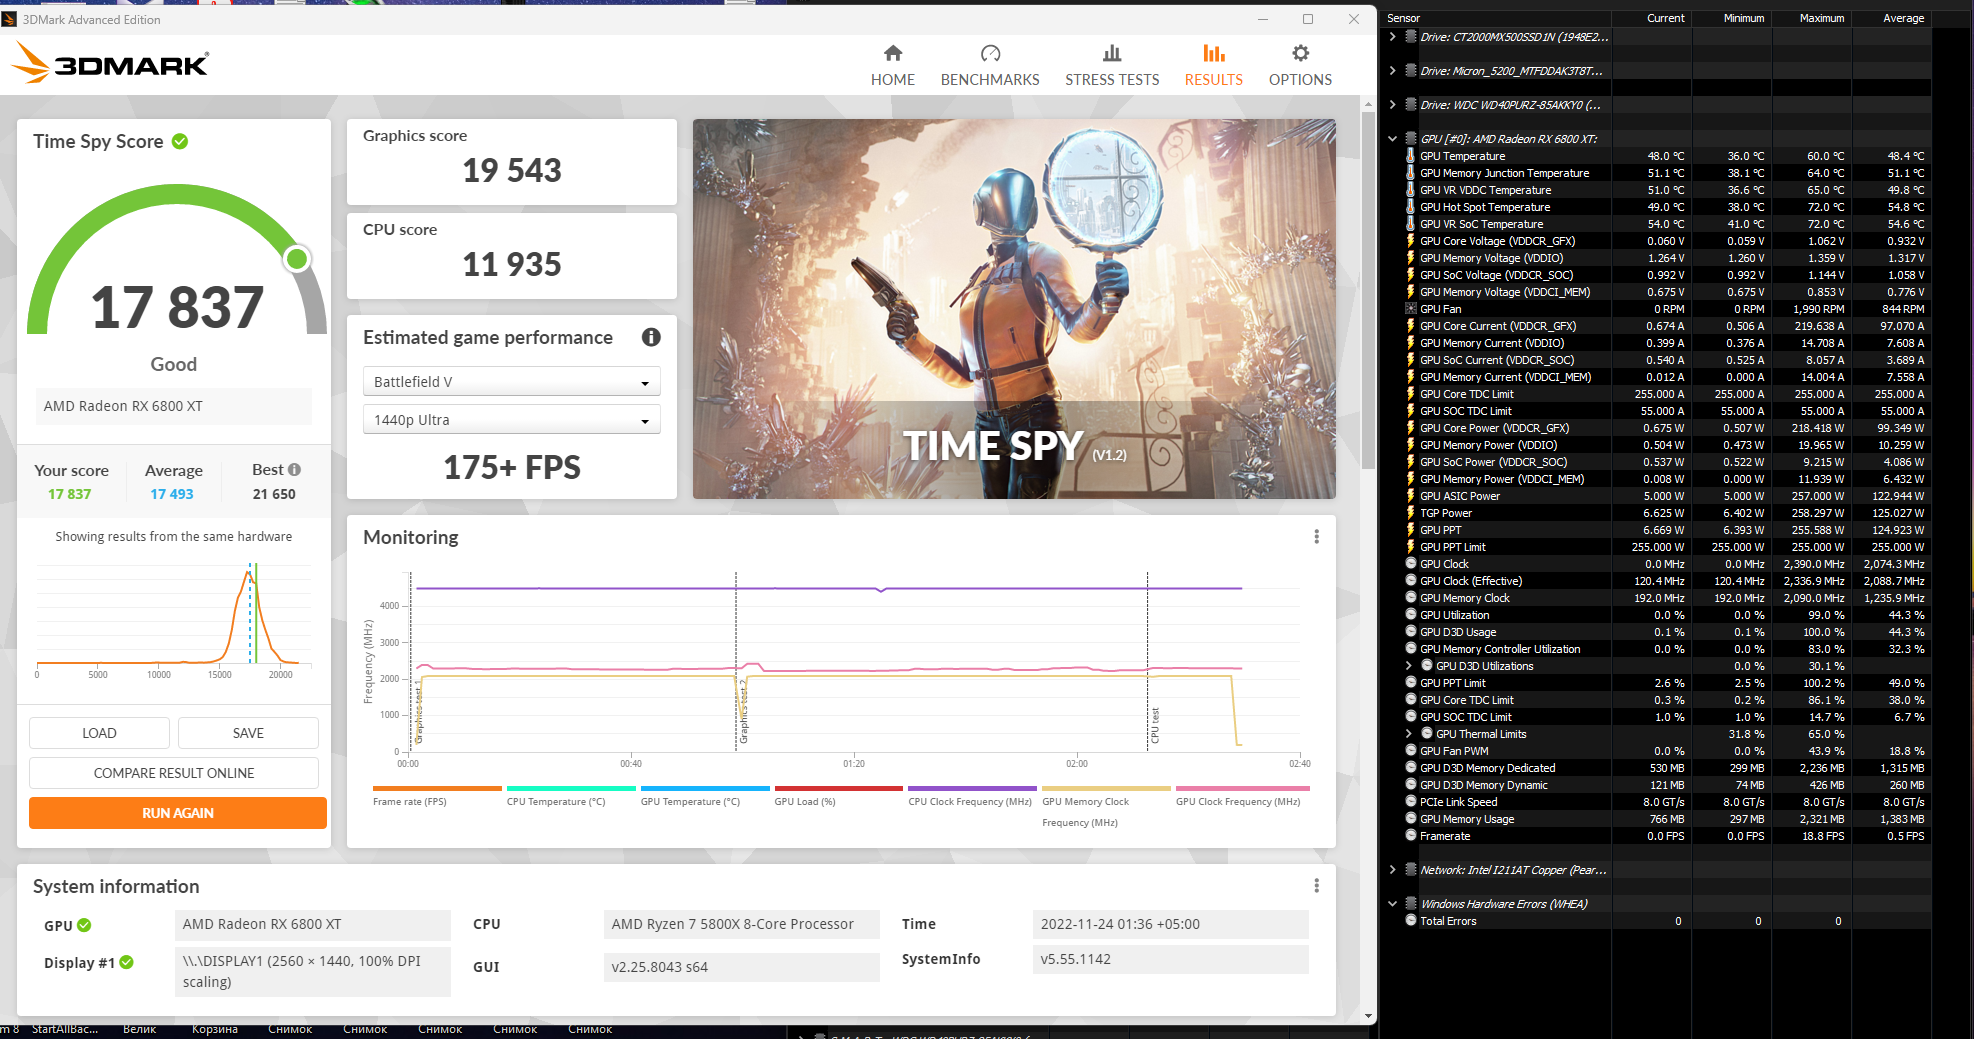Click the 3DMark vertical scrollbar thumb
The width and height of the screenshot is (1974, 1039).
click(1368, 290)
